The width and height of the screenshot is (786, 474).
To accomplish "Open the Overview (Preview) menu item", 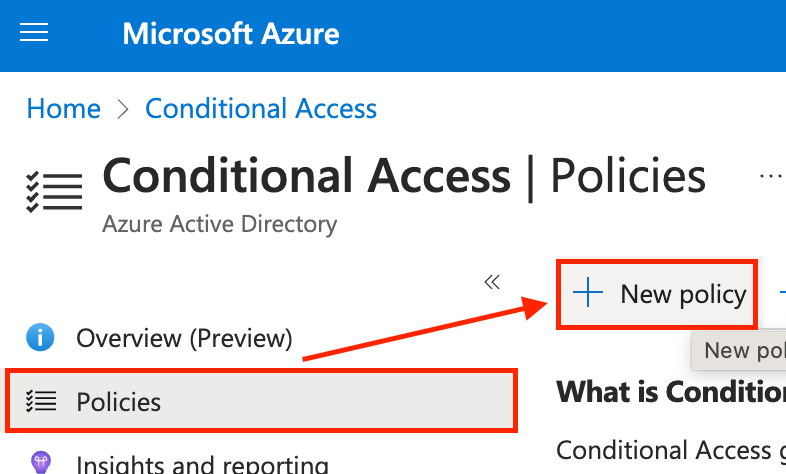I will click(x=184, y=338).
